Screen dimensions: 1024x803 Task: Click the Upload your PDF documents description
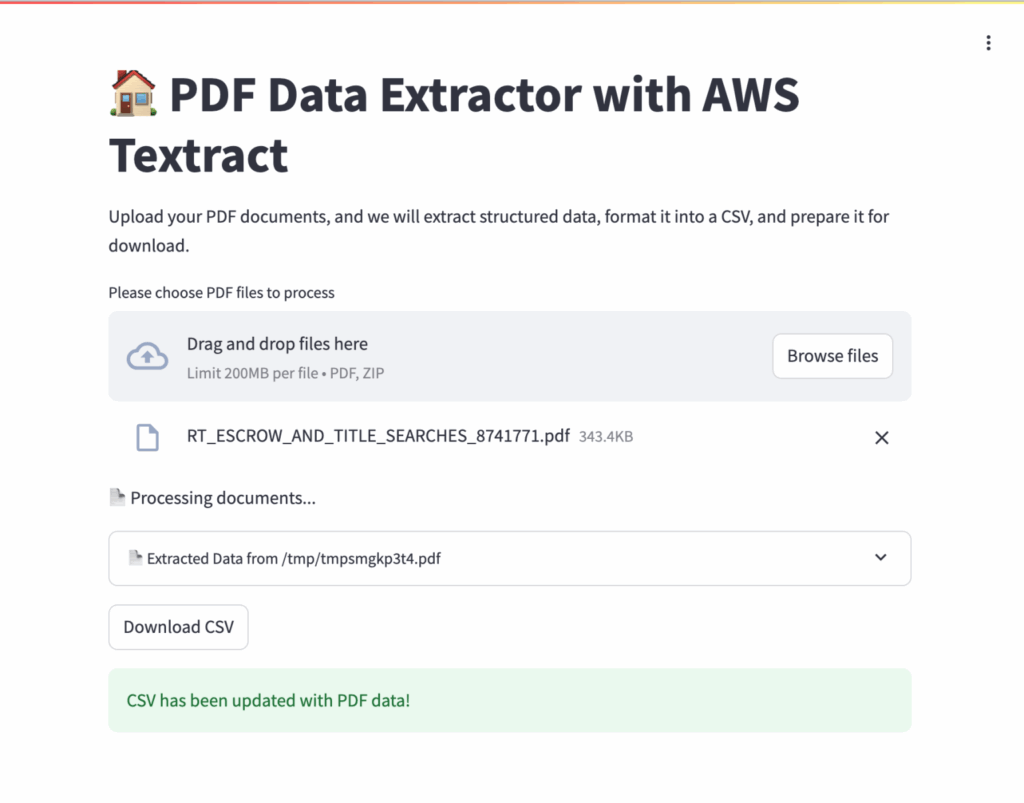498,230
